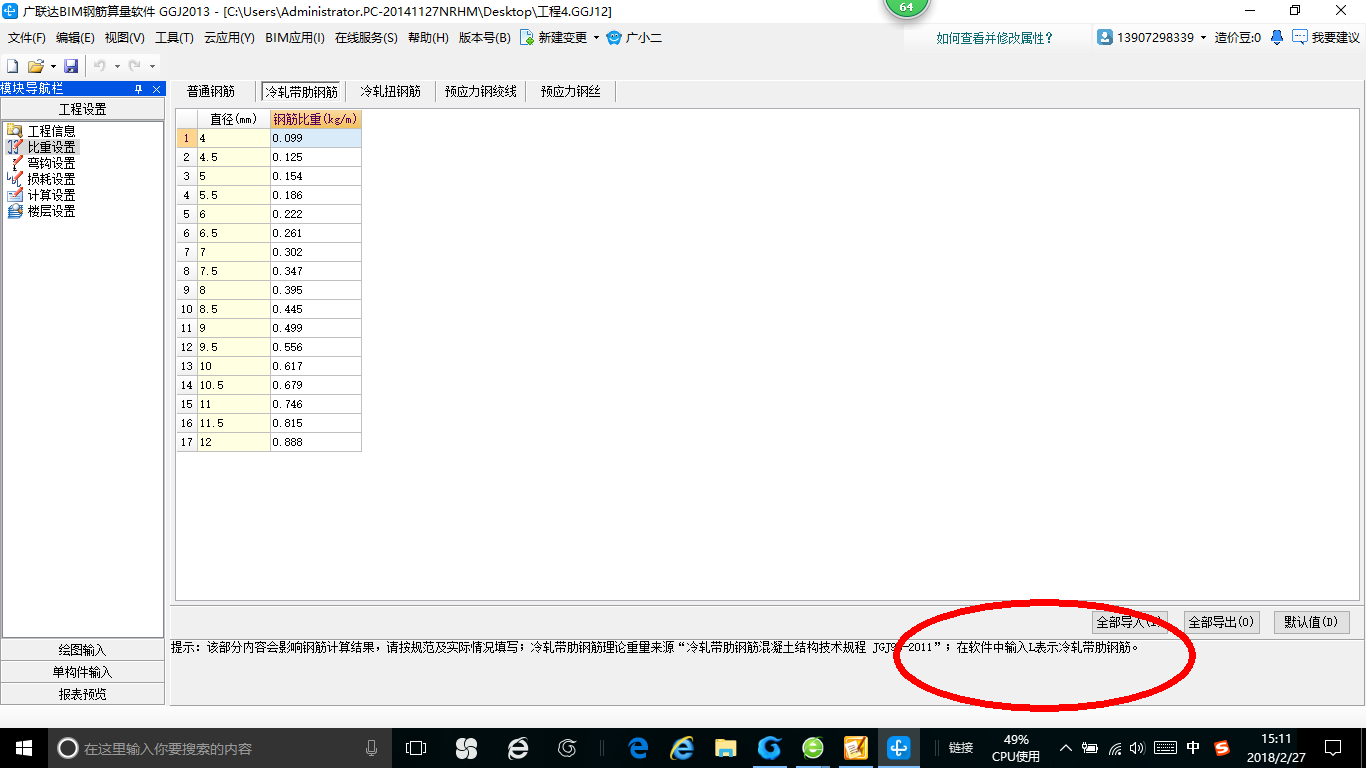Pin the 模块导航栏 panel
Viewport: 1366px width, 768px height.
point(138,89)
